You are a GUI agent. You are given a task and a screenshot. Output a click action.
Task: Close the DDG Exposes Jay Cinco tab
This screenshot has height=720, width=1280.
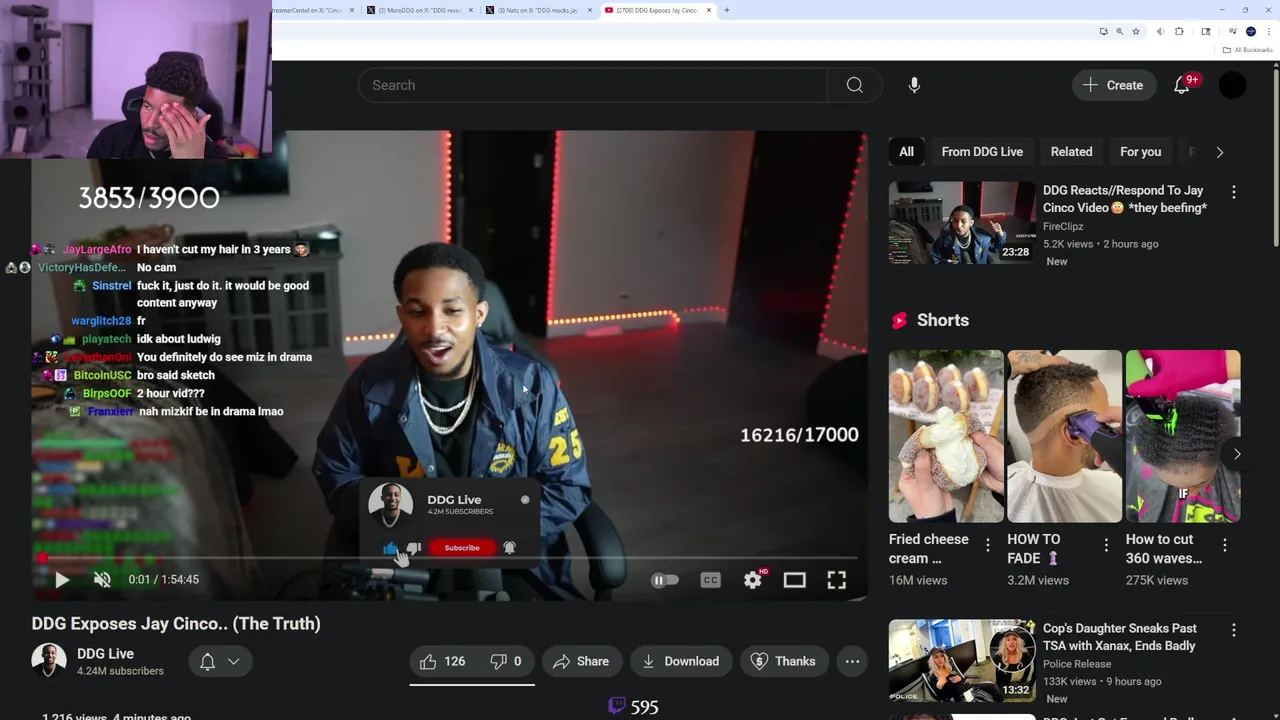point(709,10)
